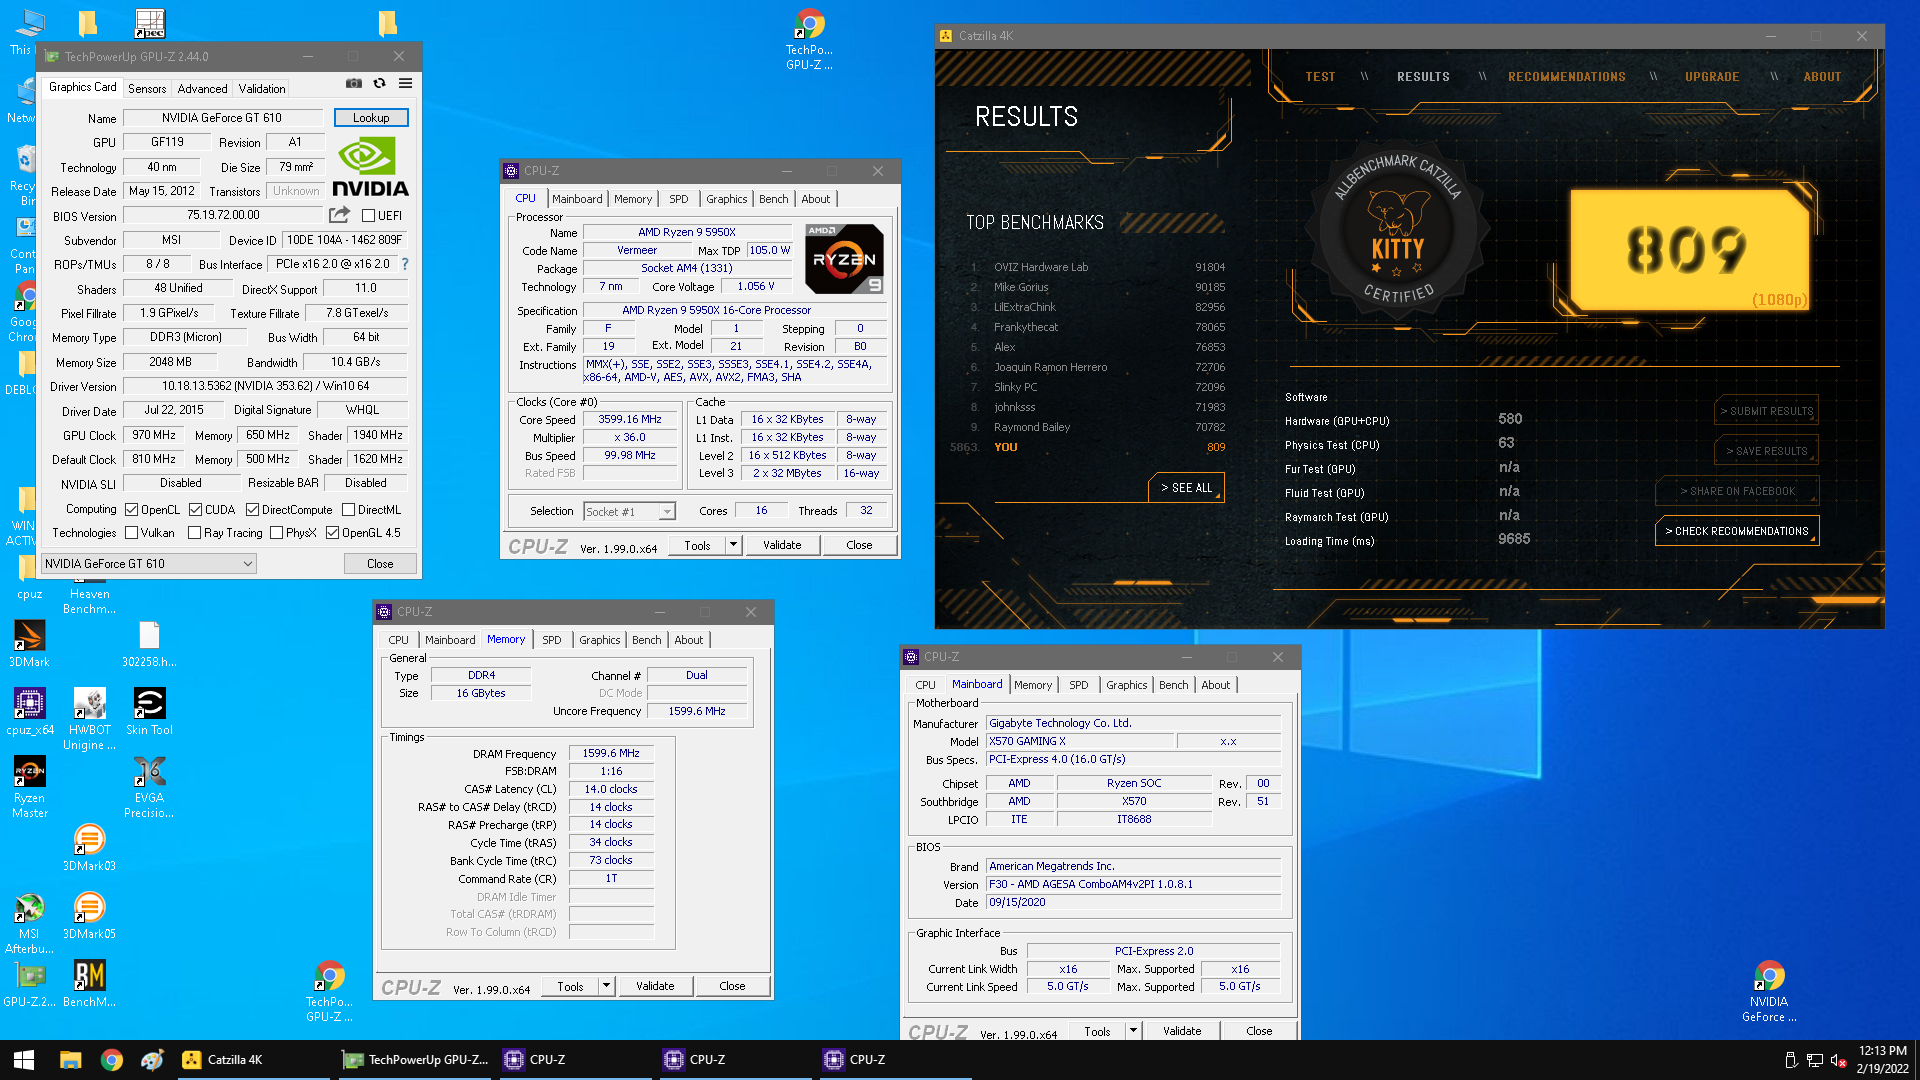Open RECOMMENDATIONS tab in Catzilla
This screenshot has width=1920, height=1080.
pyautogui.click(x=1566, y=77)
